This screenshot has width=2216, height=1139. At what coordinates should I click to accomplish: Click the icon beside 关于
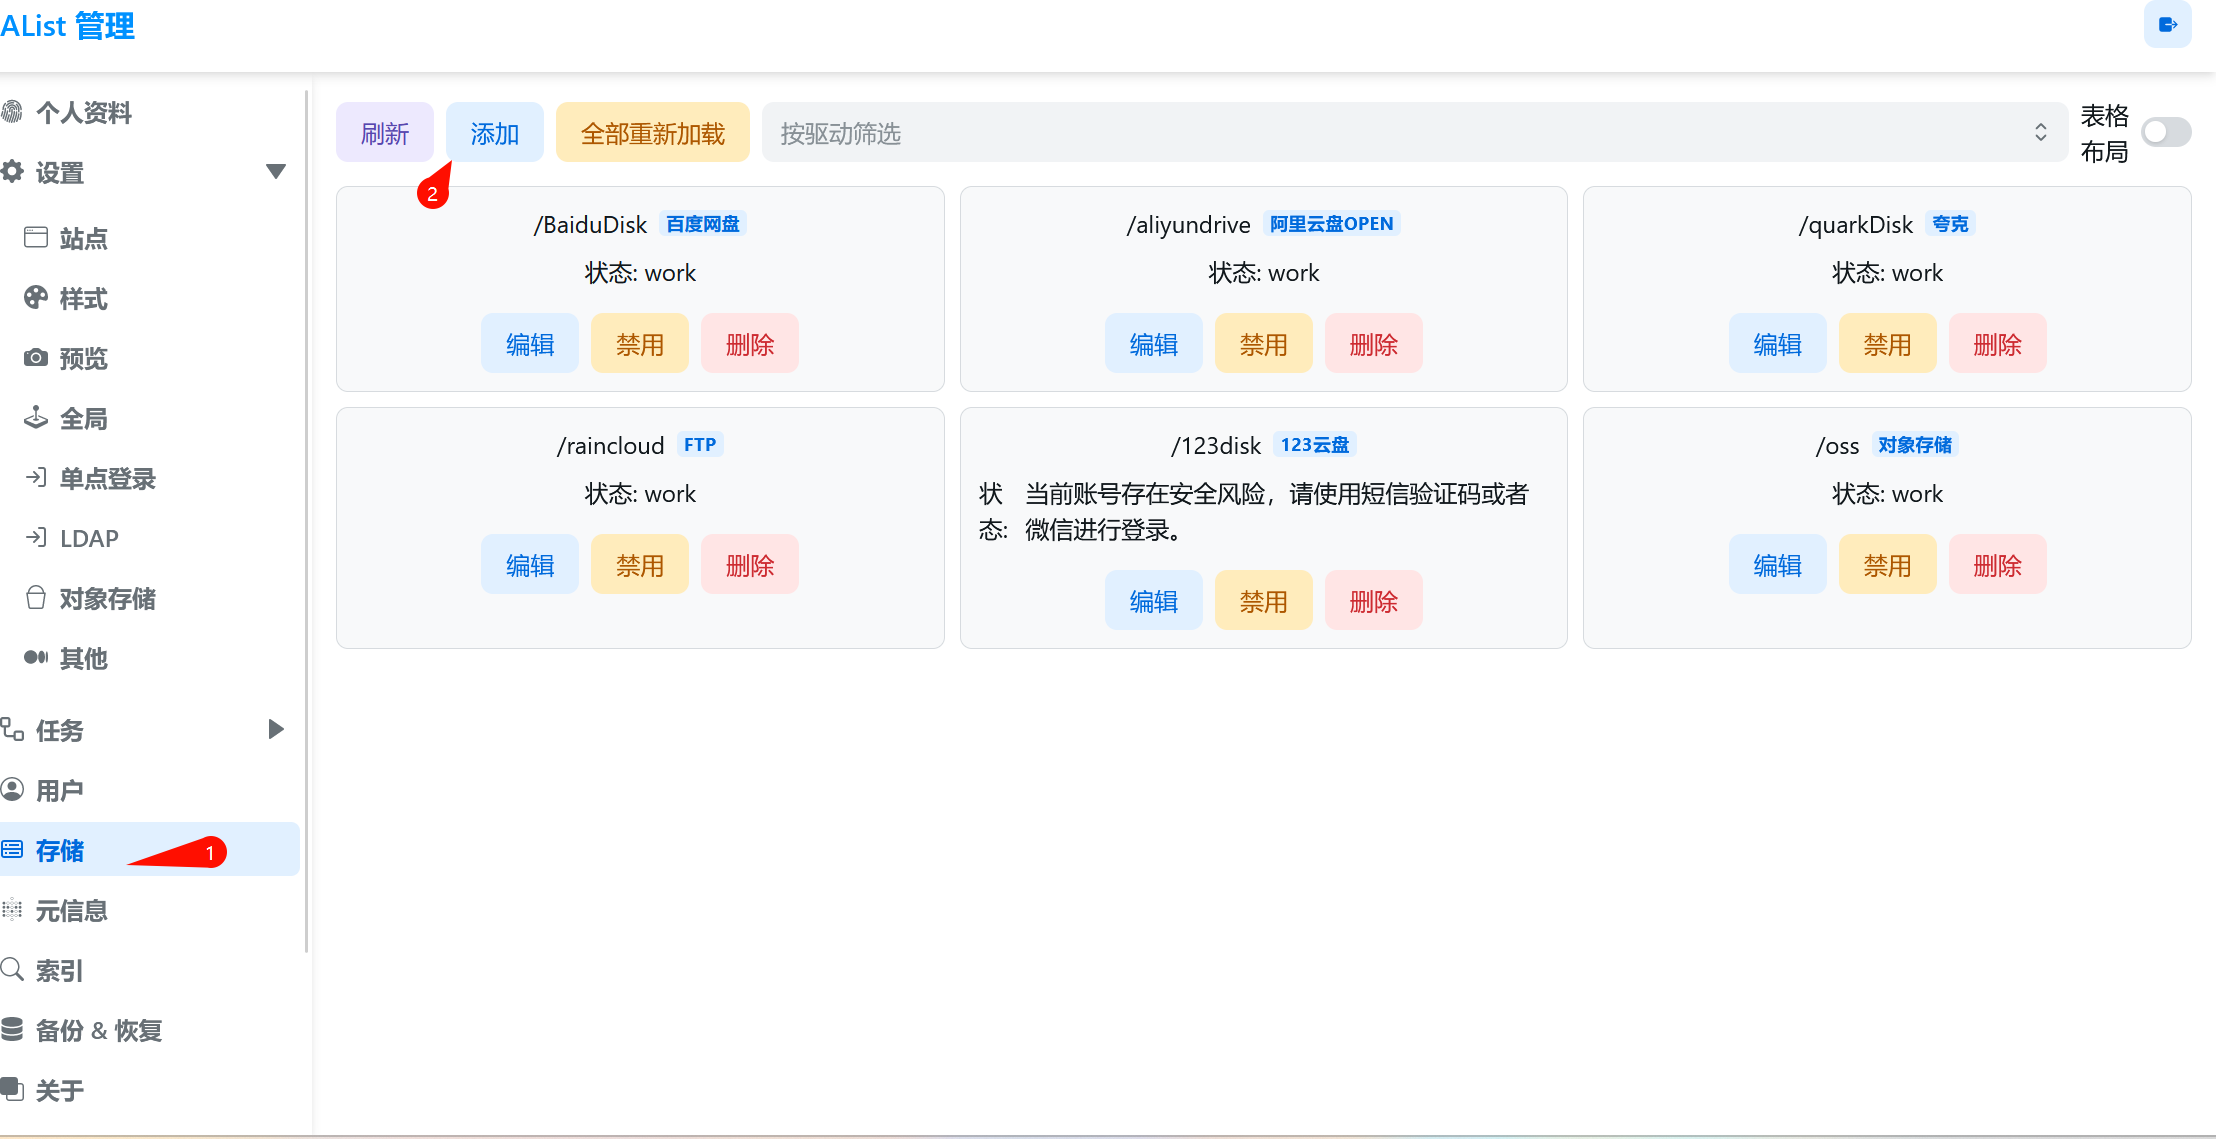pos(12,1090)
